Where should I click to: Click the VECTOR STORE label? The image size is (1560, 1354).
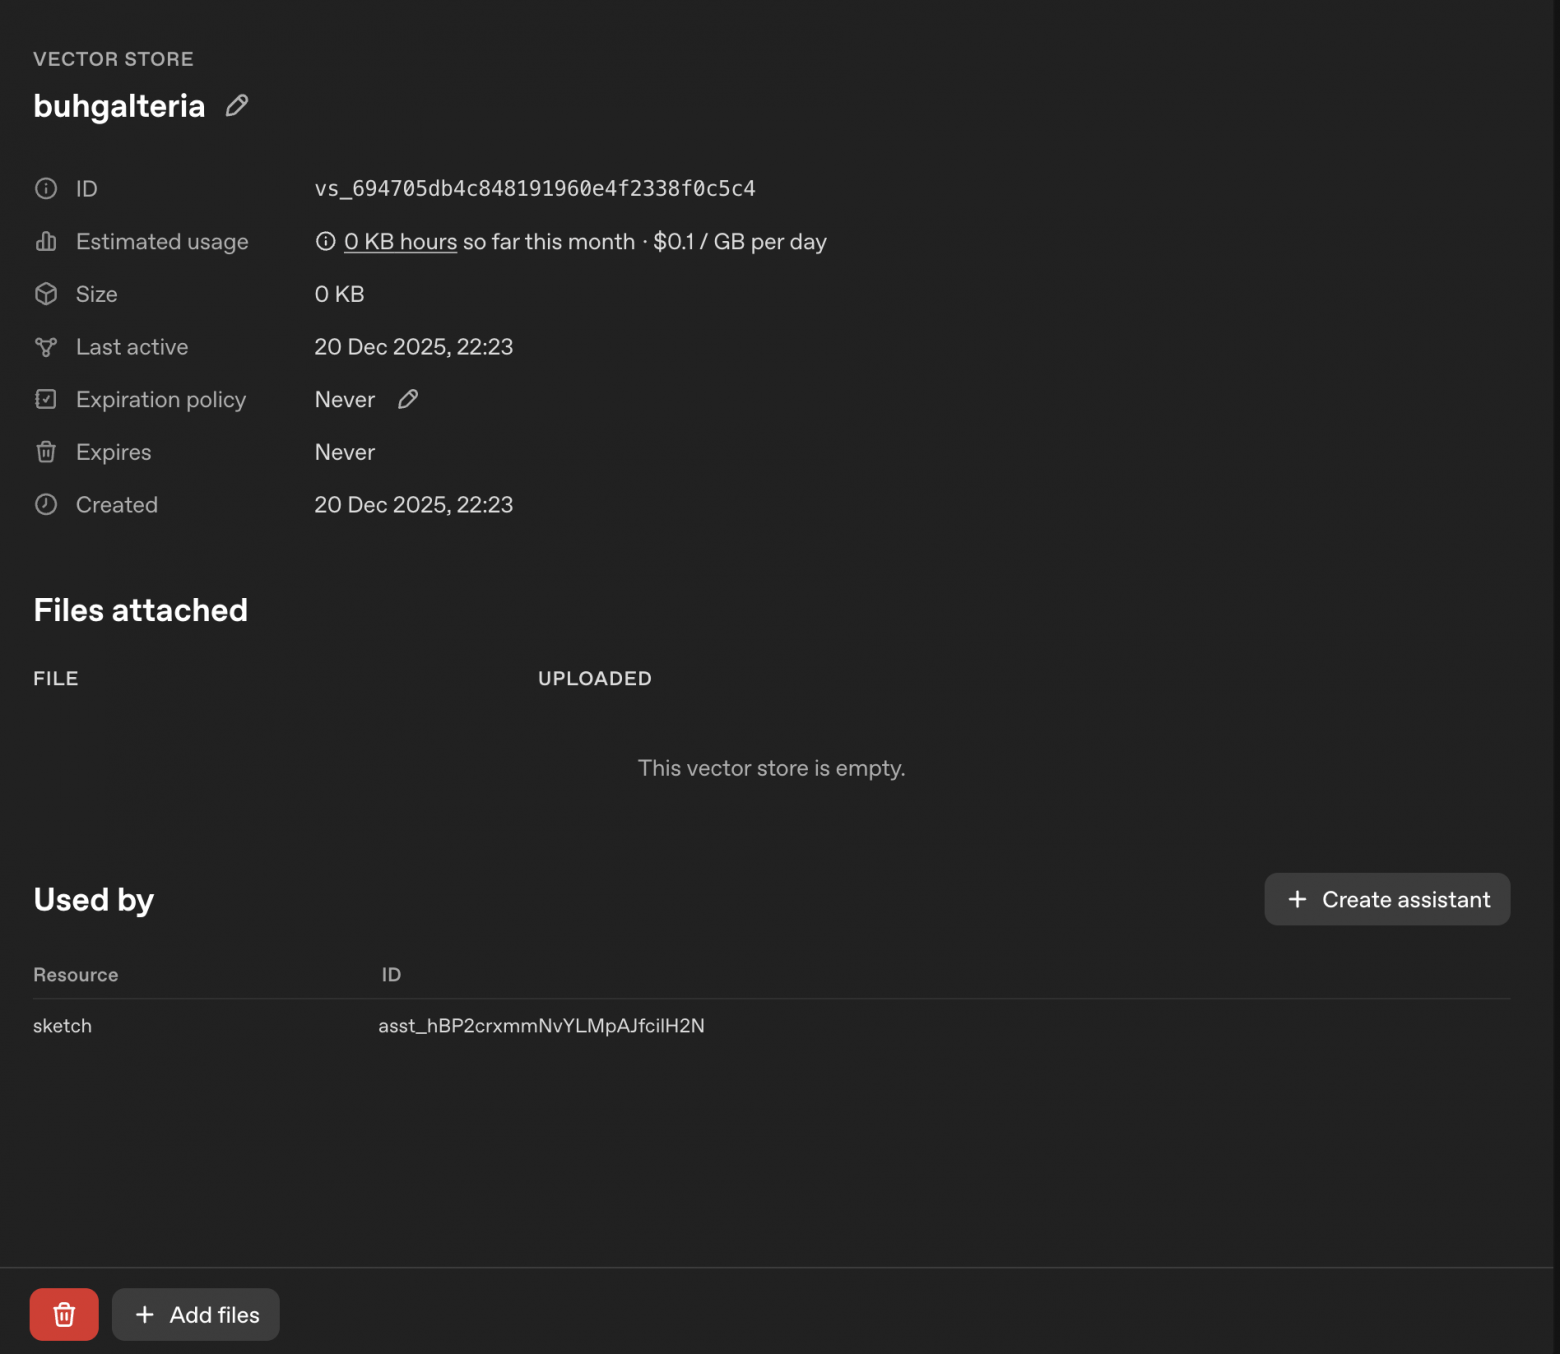click(x=114, y=59)
